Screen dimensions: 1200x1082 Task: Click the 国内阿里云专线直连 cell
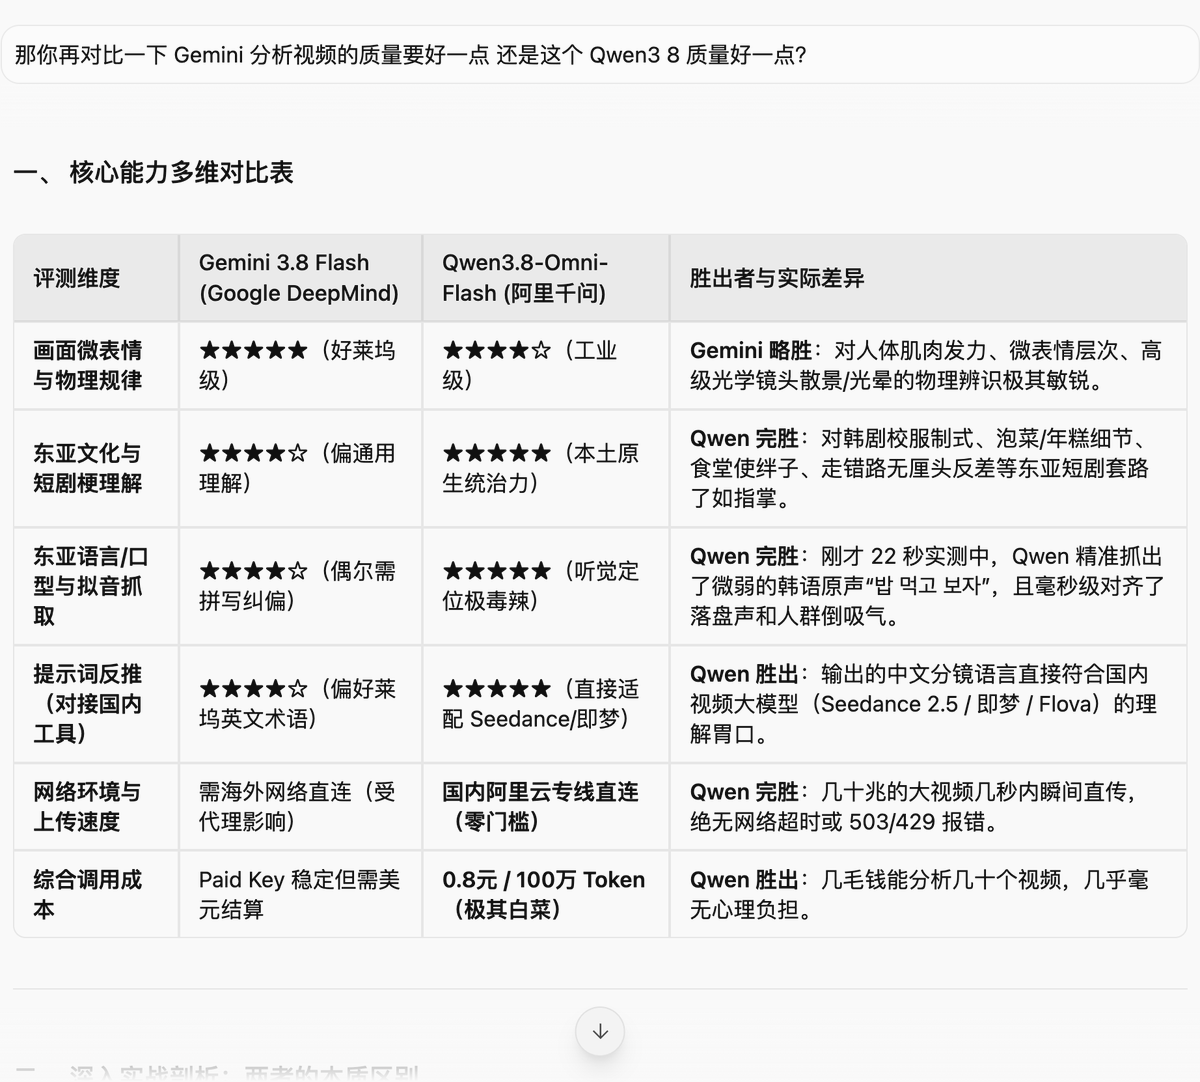pyautogui.click(x=545, y=807)
